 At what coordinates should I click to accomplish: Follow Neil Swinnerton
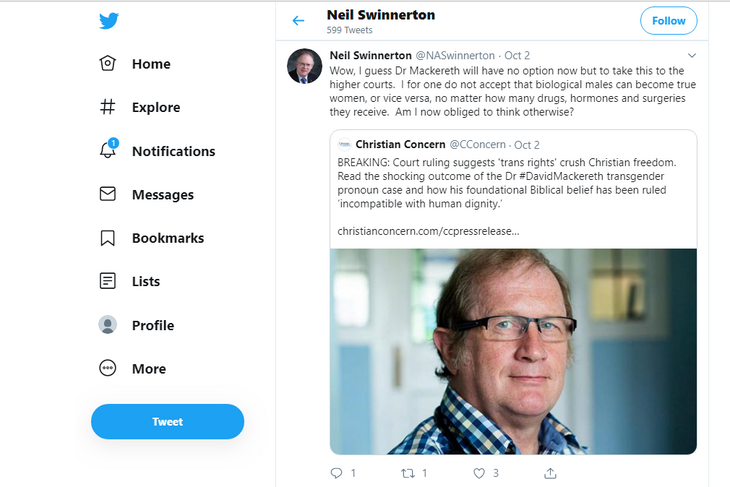tap(668, 21)
